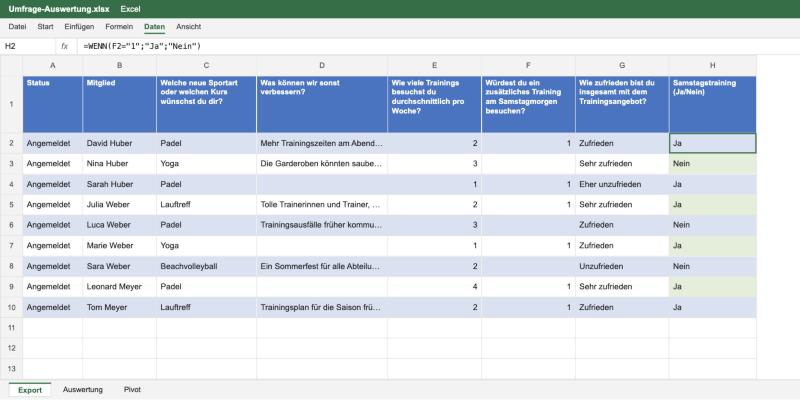
Task: Click 'Ein Sommerfest für alle' cell
Action: pyautogui.click(x=322, y=266)
